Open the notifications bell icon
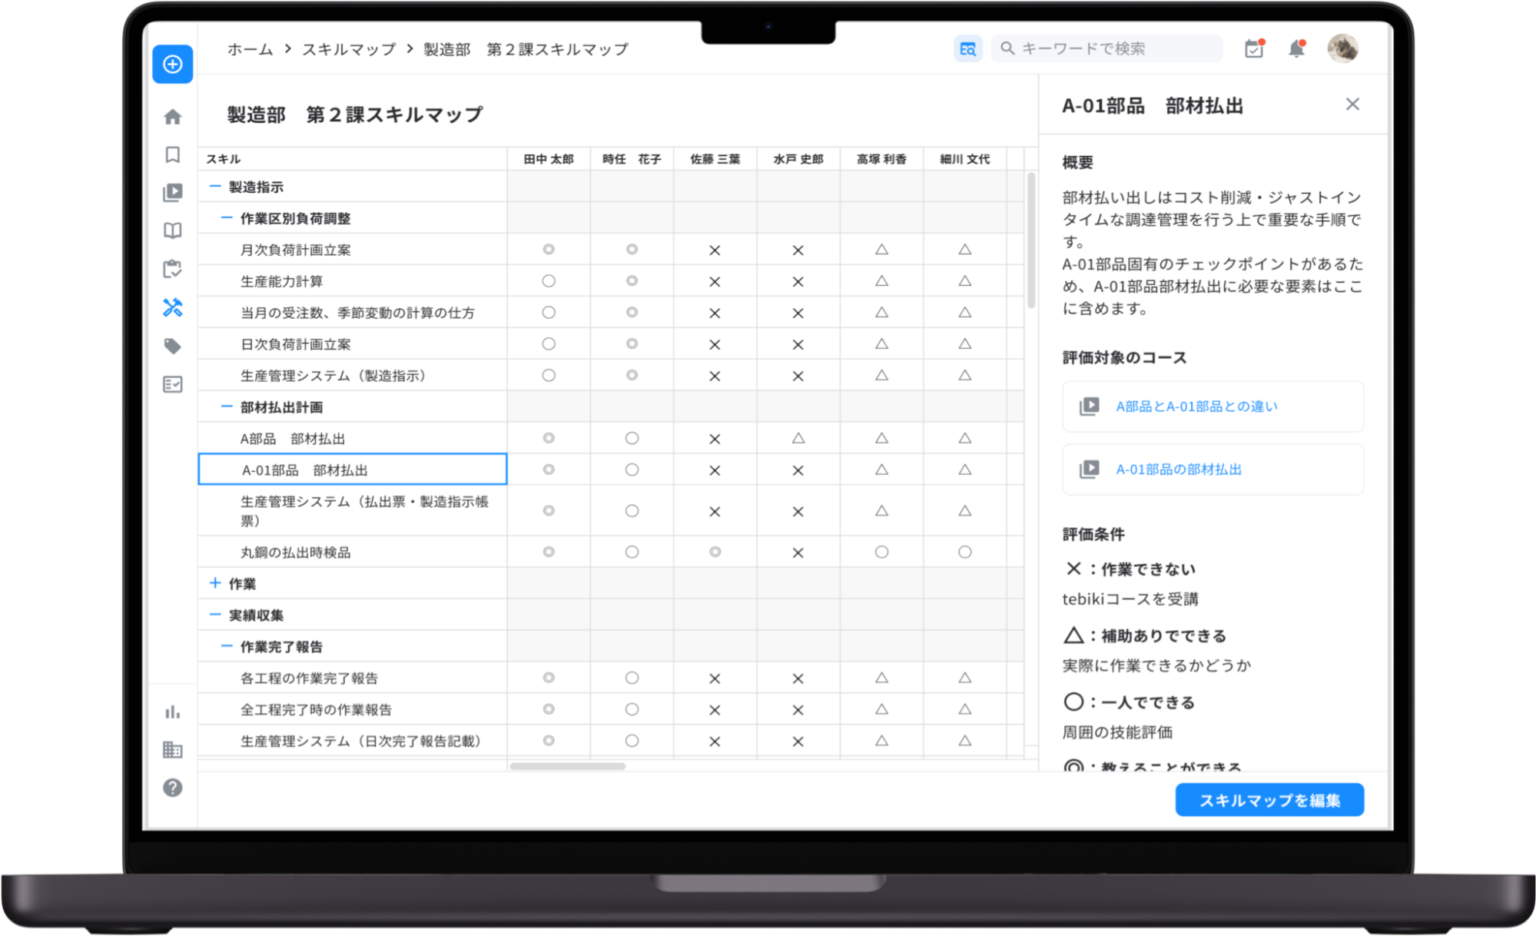1536x936 pixels. pos(1297,48)
